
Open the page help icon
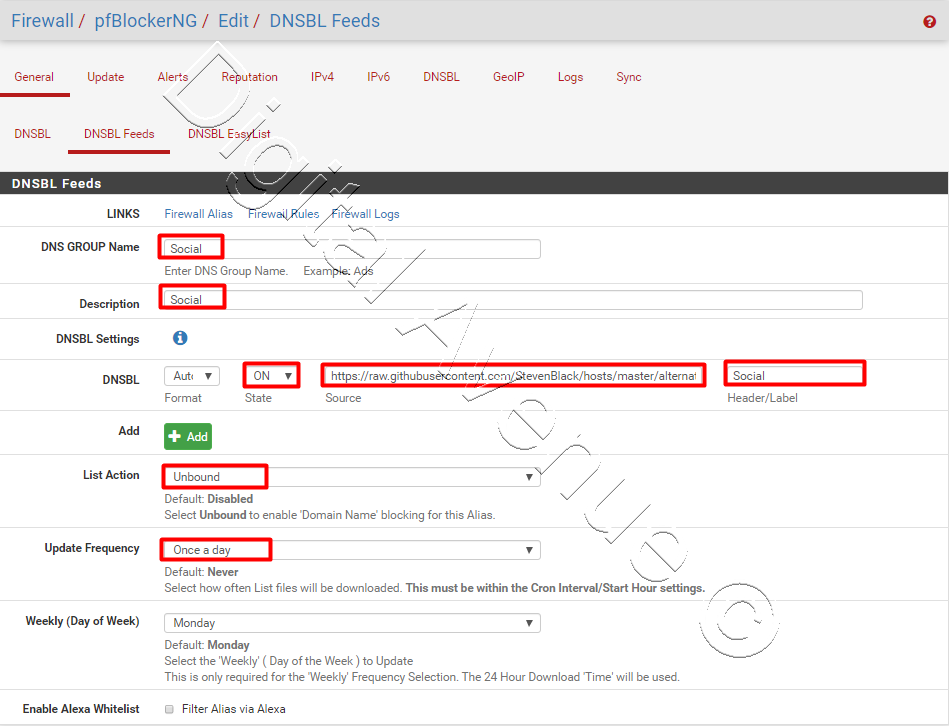[x=929, y=21]
